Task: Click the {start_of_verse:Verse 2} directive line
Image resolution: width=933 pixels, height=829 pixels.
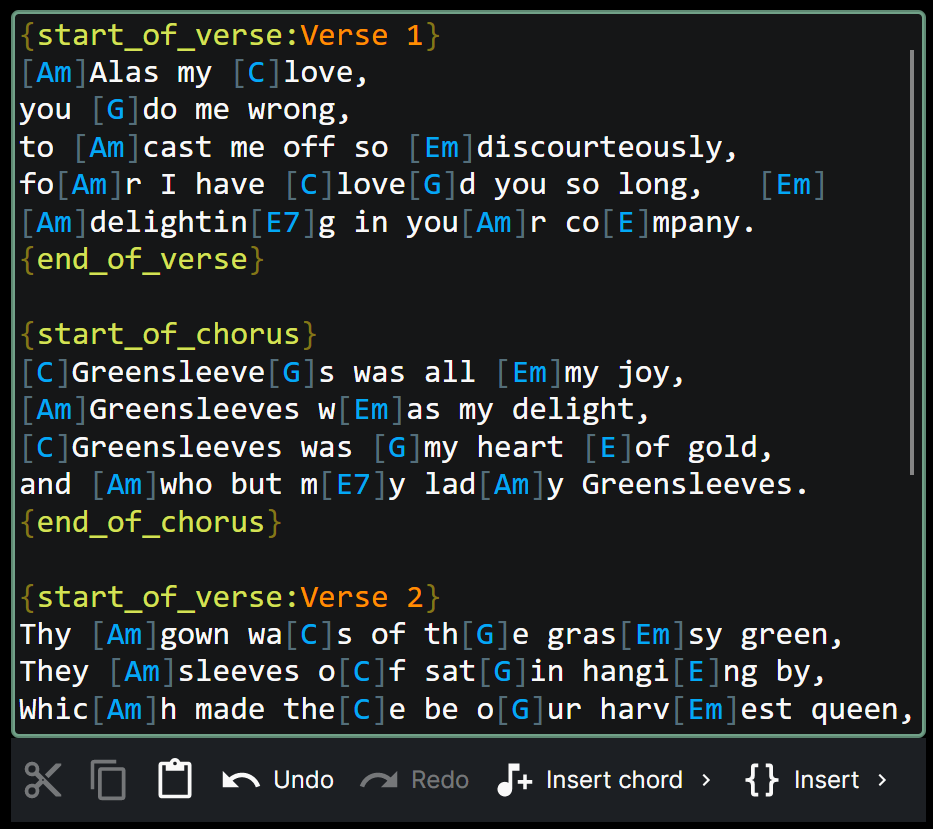Action: tap(230, 597)
